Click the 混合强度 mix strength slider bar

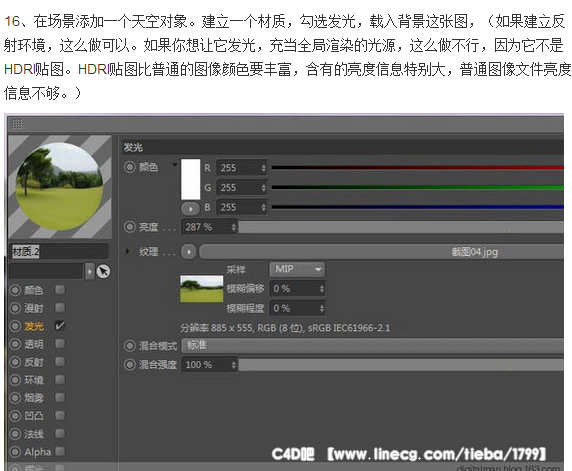(x=401, y=364)
